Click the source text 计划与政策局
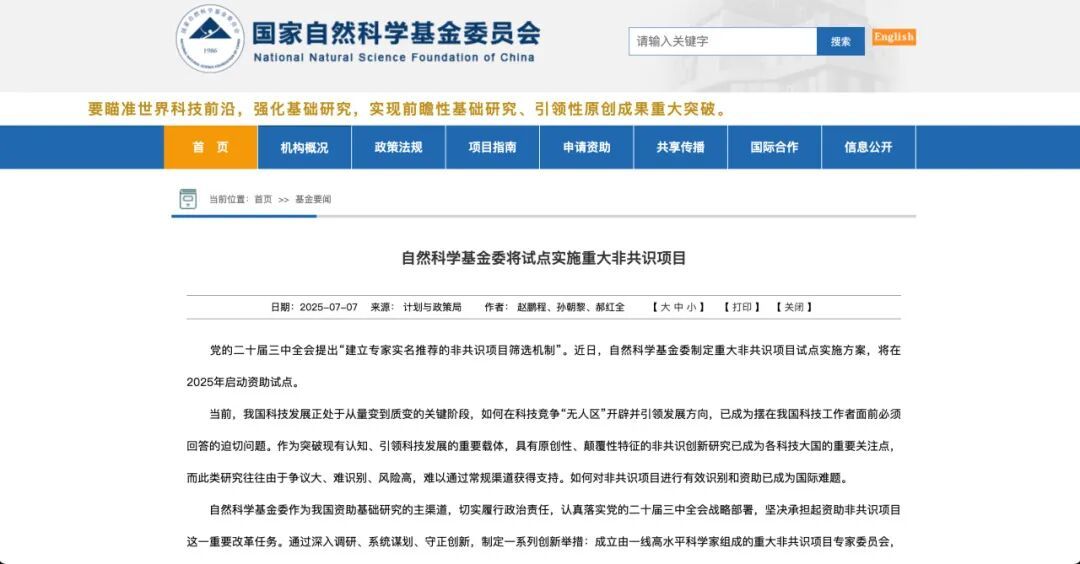Viewport: 1080px width, 564px height. click(433, 307)
